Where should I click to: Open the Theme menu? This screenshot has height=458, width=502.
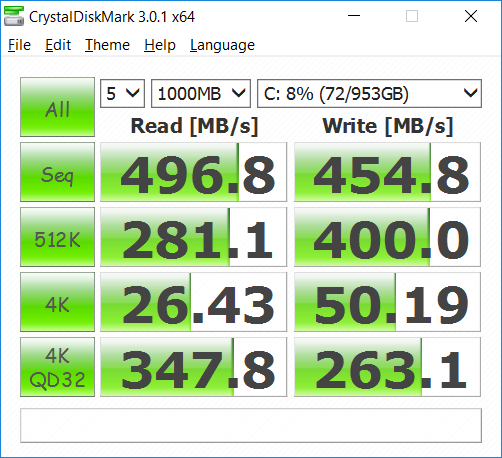[x=107, y=45]
